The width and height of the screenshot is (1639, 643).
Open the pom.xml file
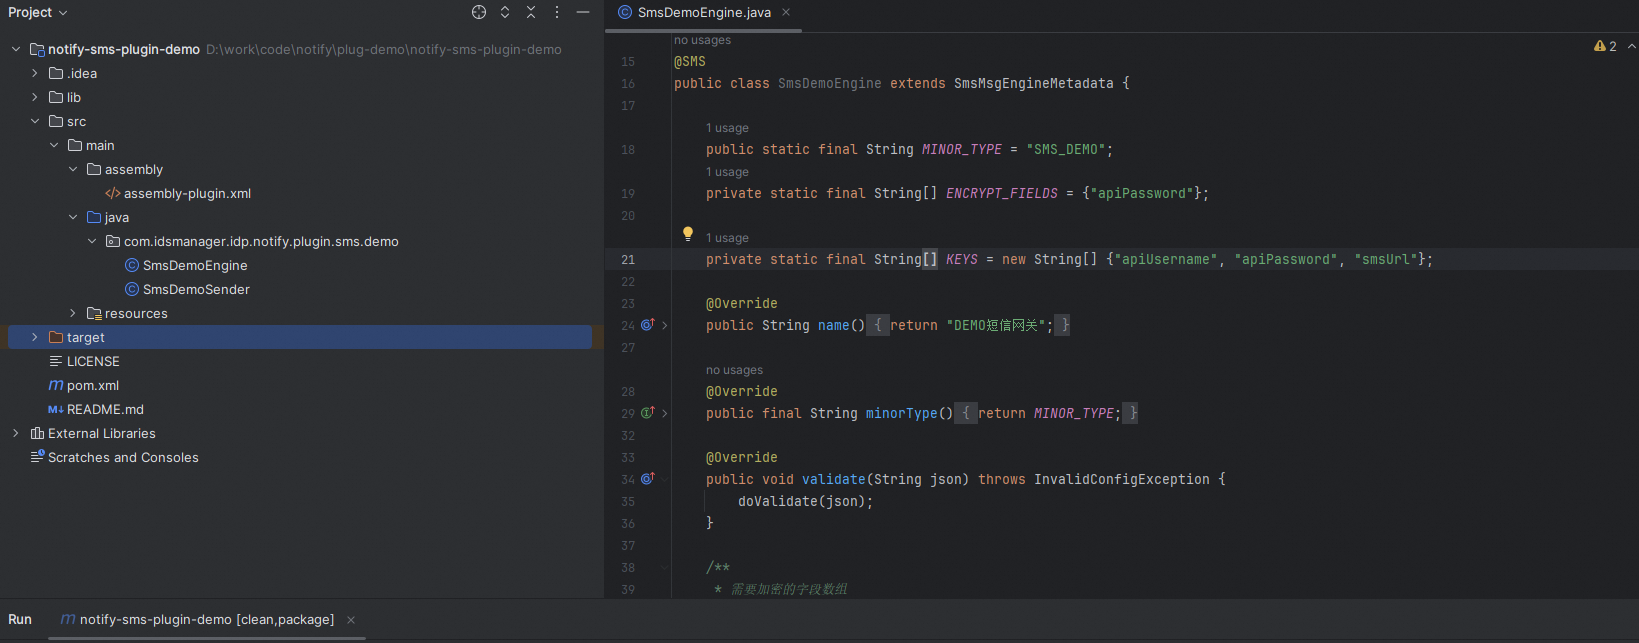click(92, 385)
